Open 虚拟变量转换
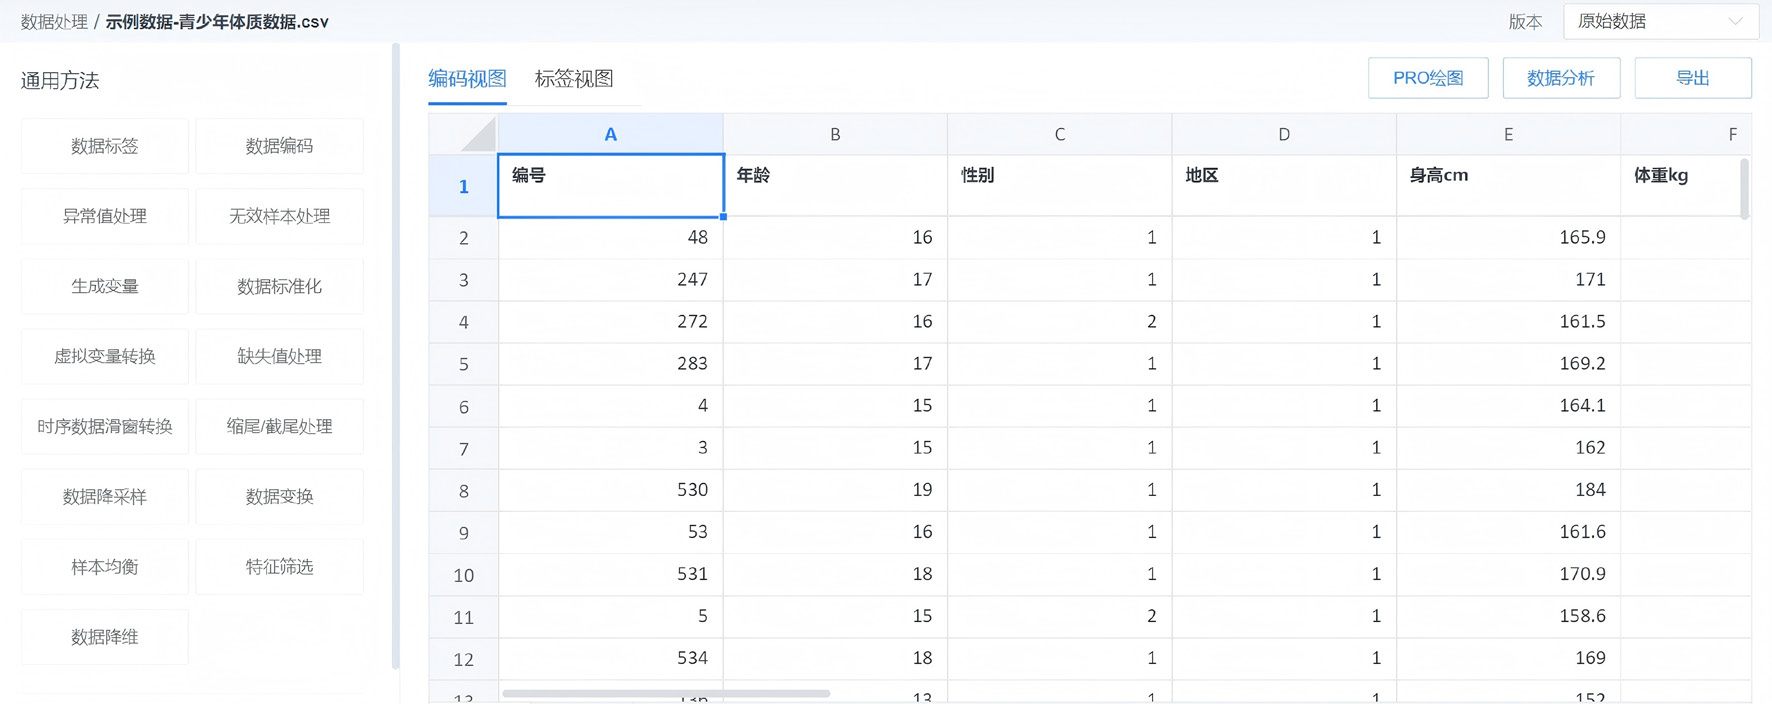 coord(105,356)
